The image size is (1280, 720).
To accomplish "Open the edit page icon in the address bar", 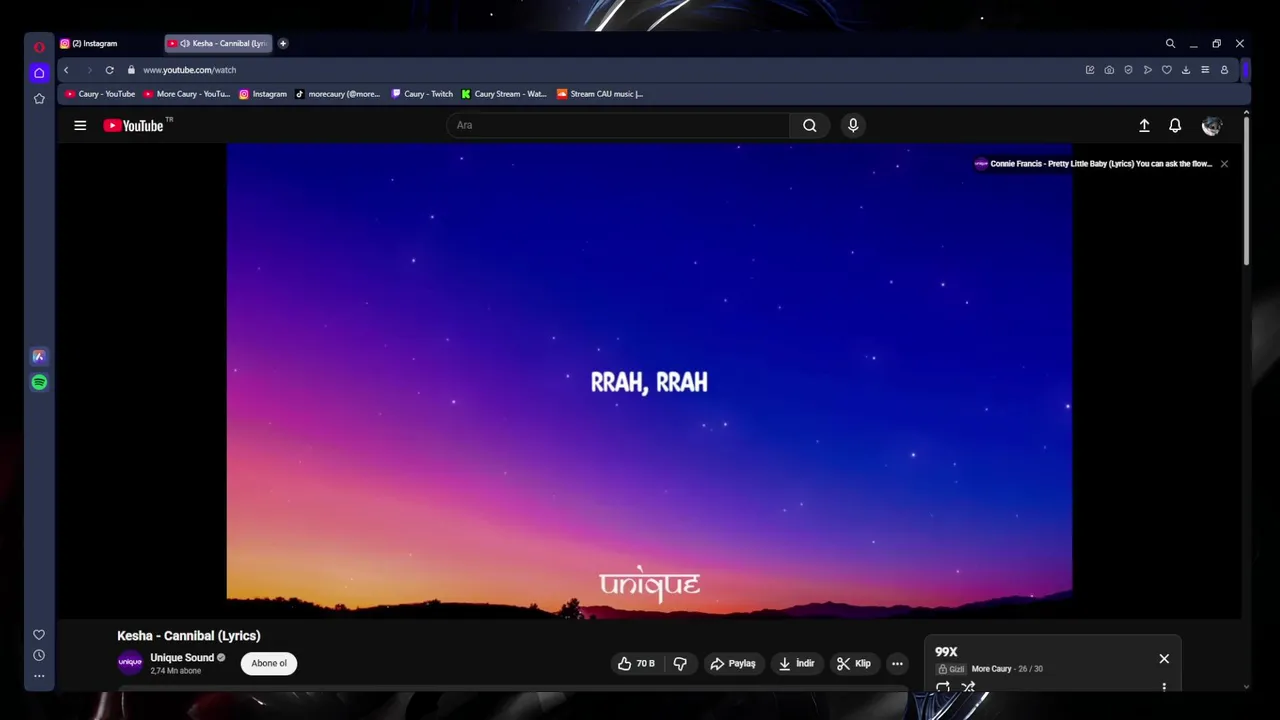I will (1090, 70).
